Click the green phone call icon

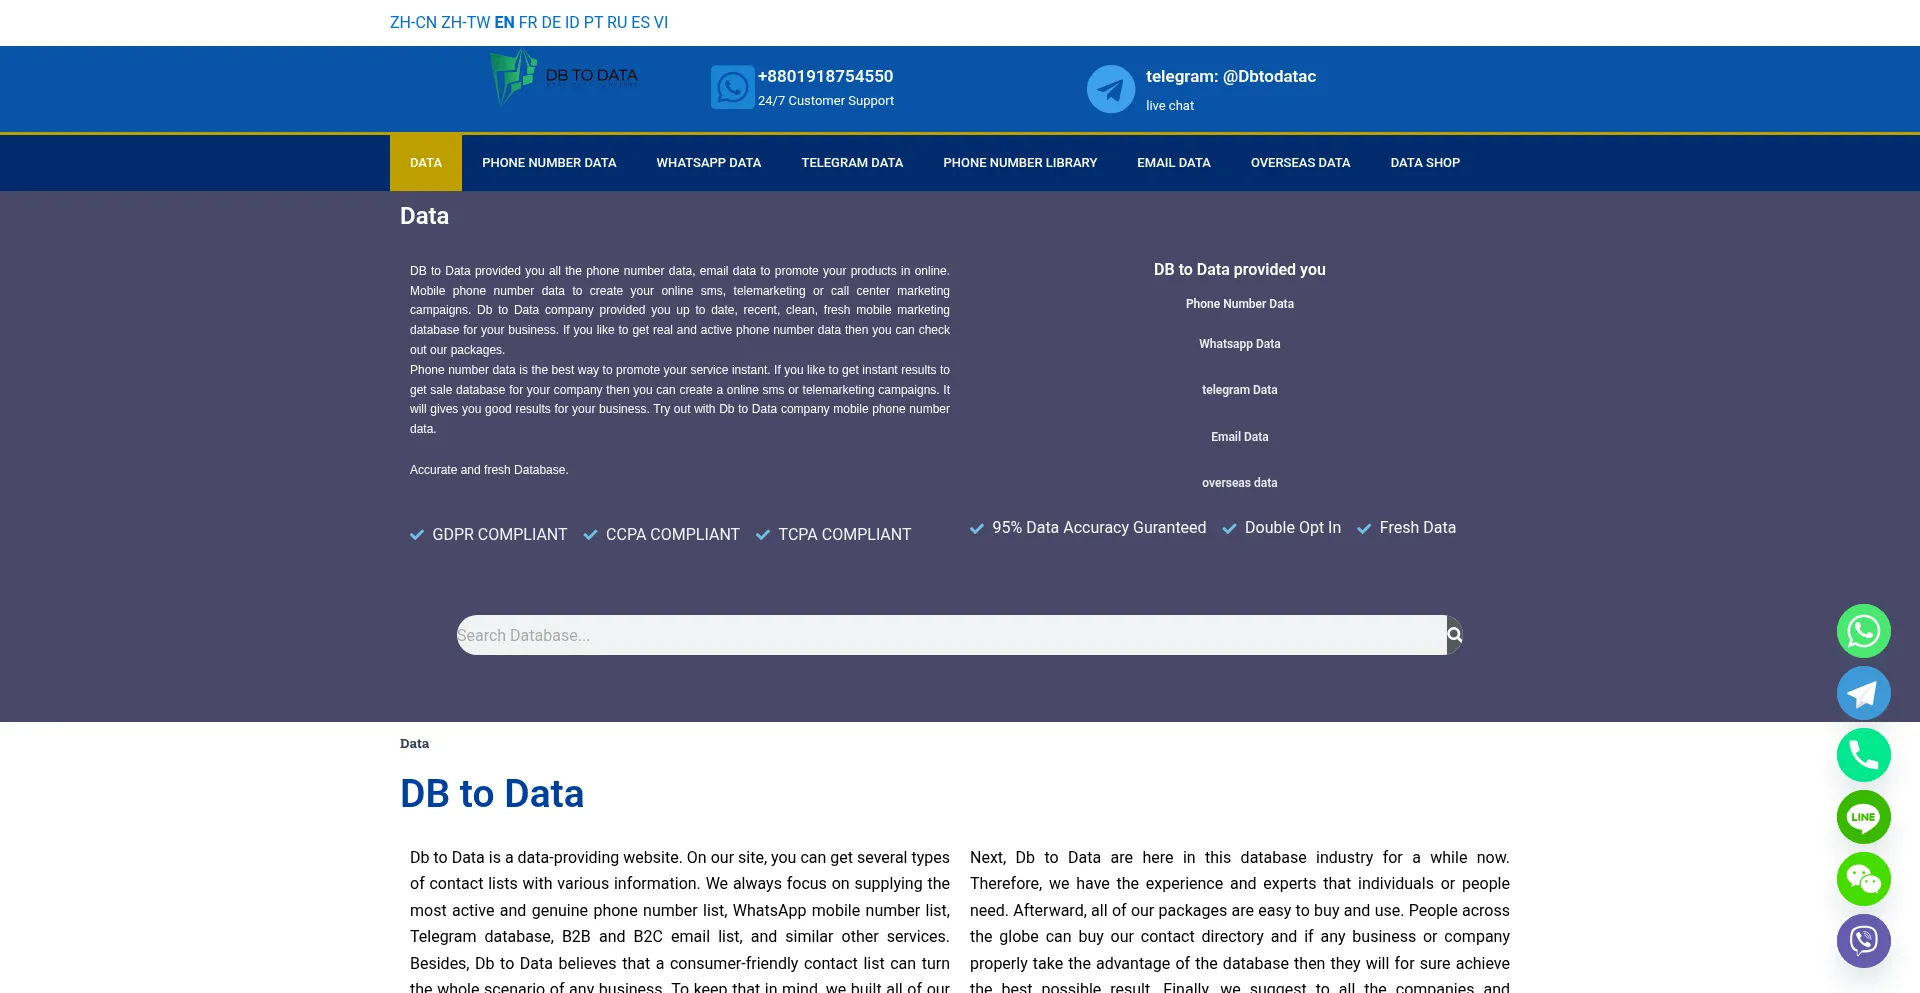(x=1863, y=755)
